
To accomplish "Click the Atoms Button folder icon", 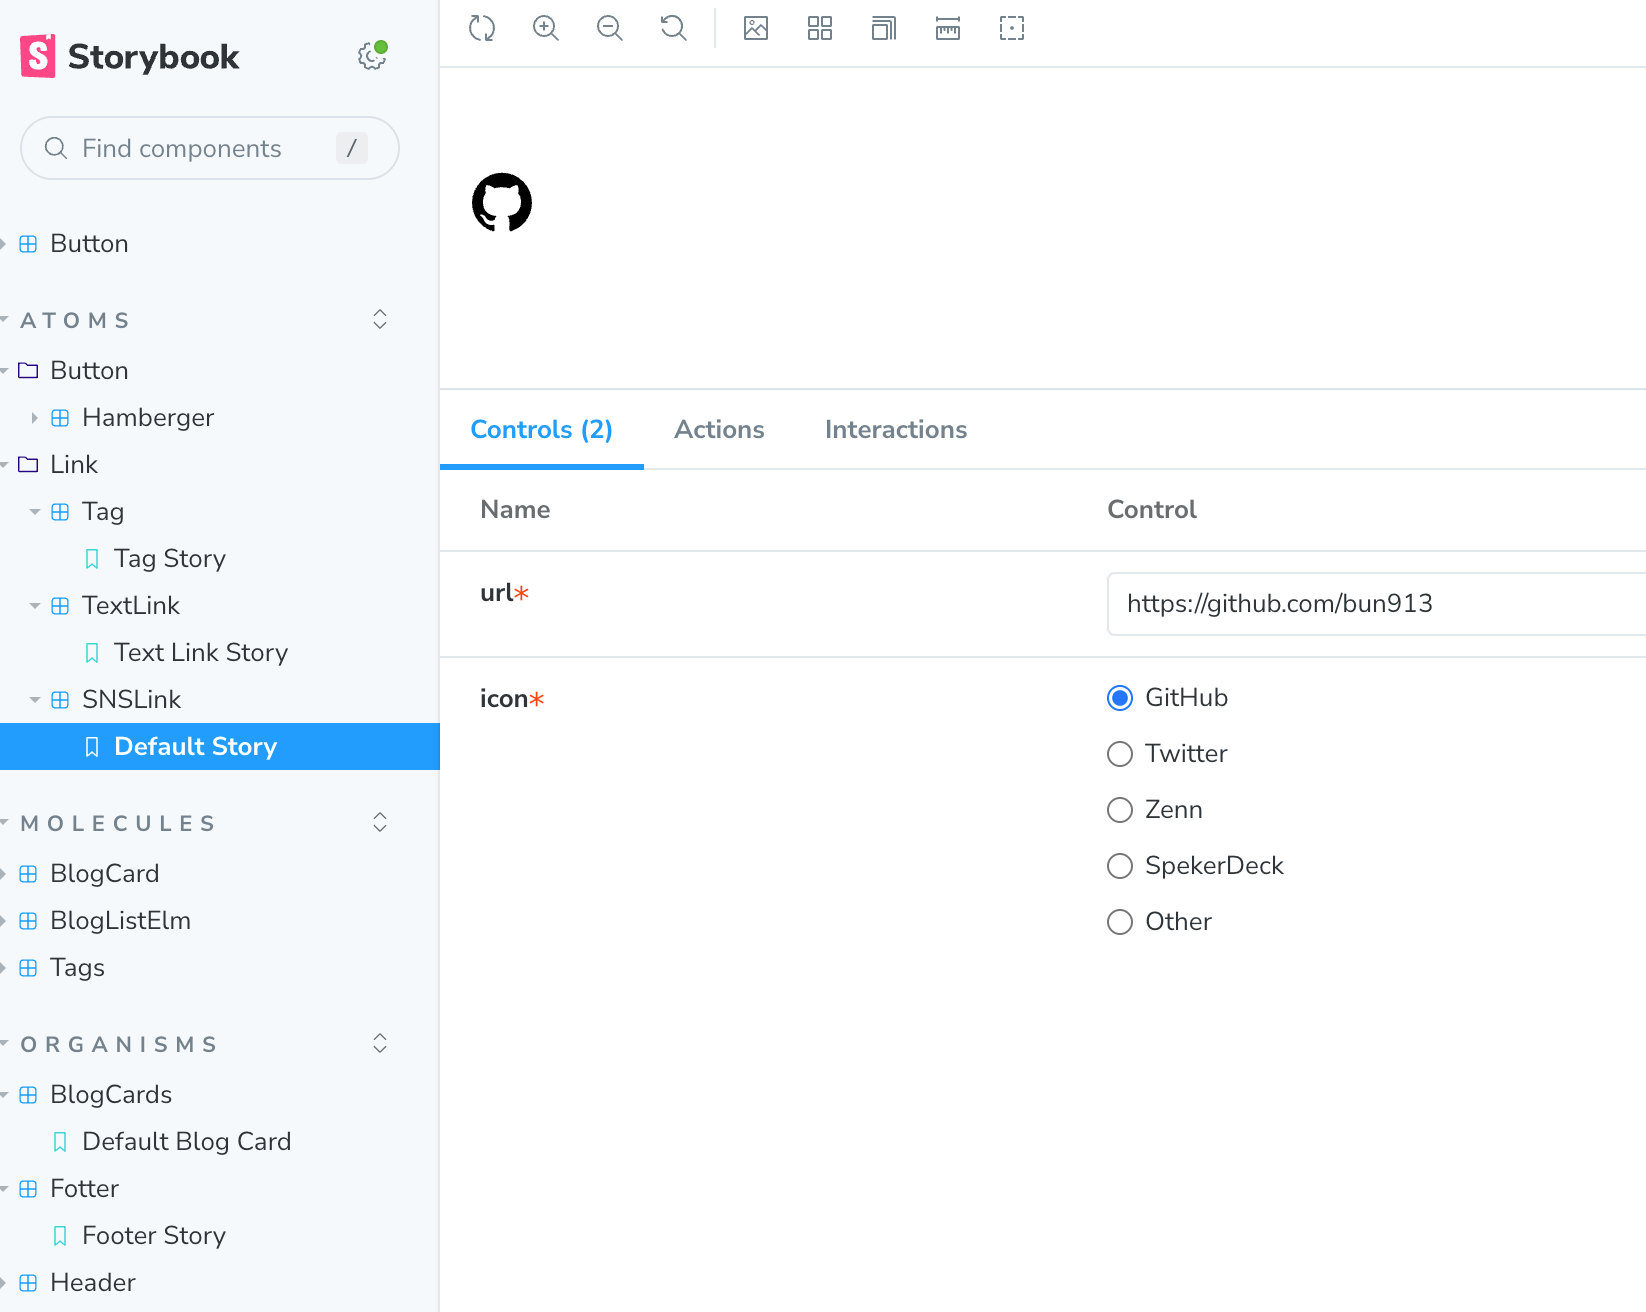I will [x=28, y=371].
